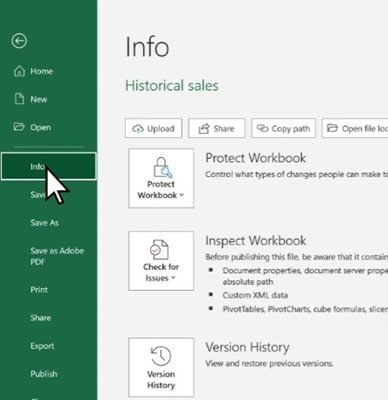This screenshot has height=400, width=388.
Task: Click the back arrow circle icon
Action: click(19, 41)
